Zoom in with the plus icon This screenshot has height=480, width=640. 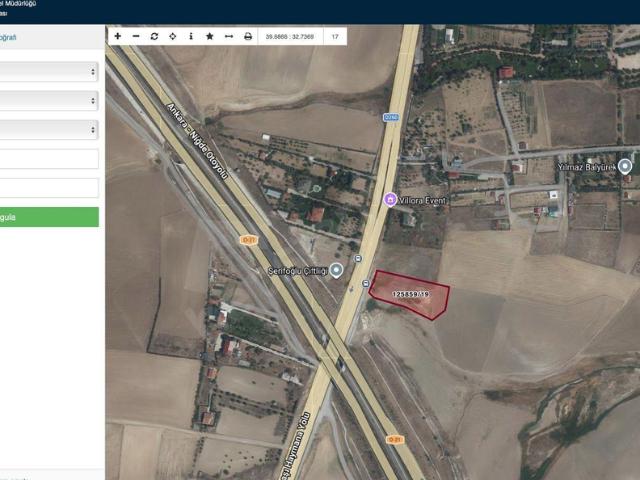[118, 36]
